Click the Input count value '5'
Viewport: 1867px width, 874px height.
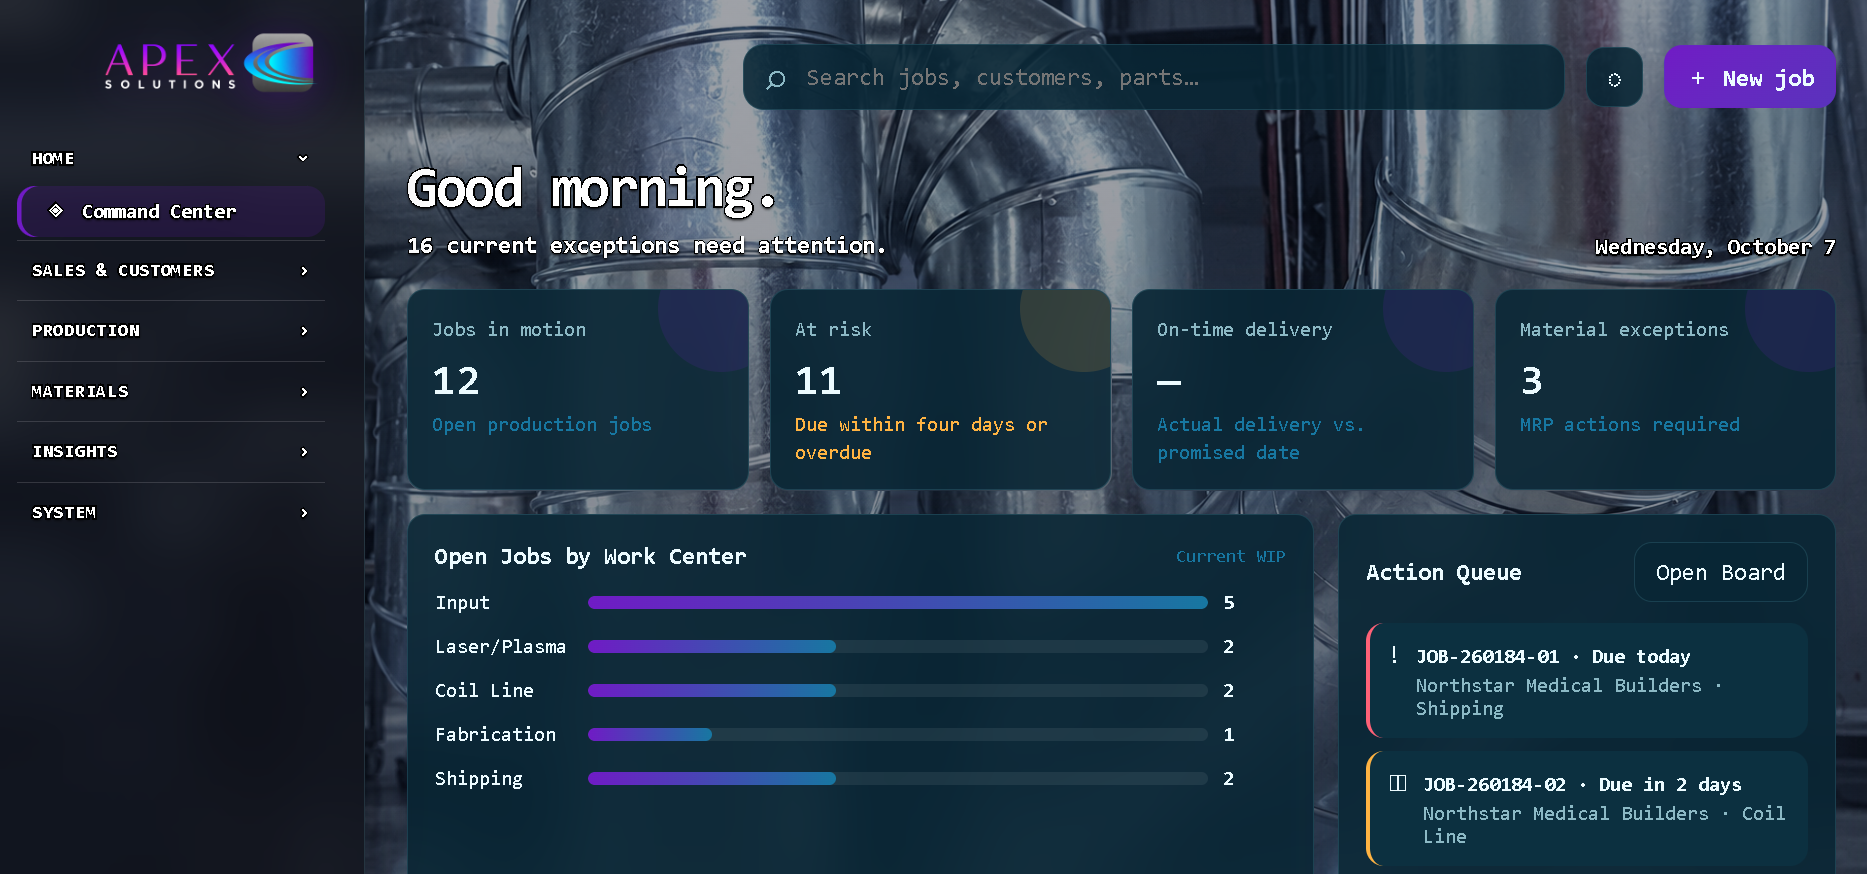pyautogui.click(x=1229, y=602)
